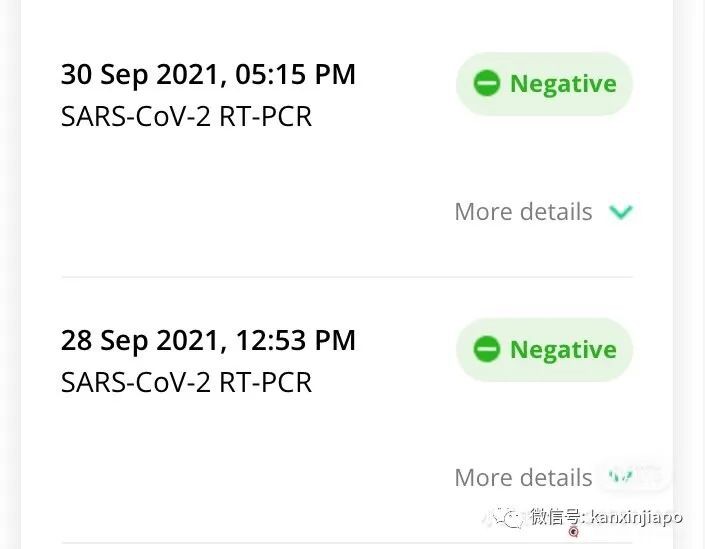Click the divider line between the two results
Screen dimensions: 705x549
point(346,277)
